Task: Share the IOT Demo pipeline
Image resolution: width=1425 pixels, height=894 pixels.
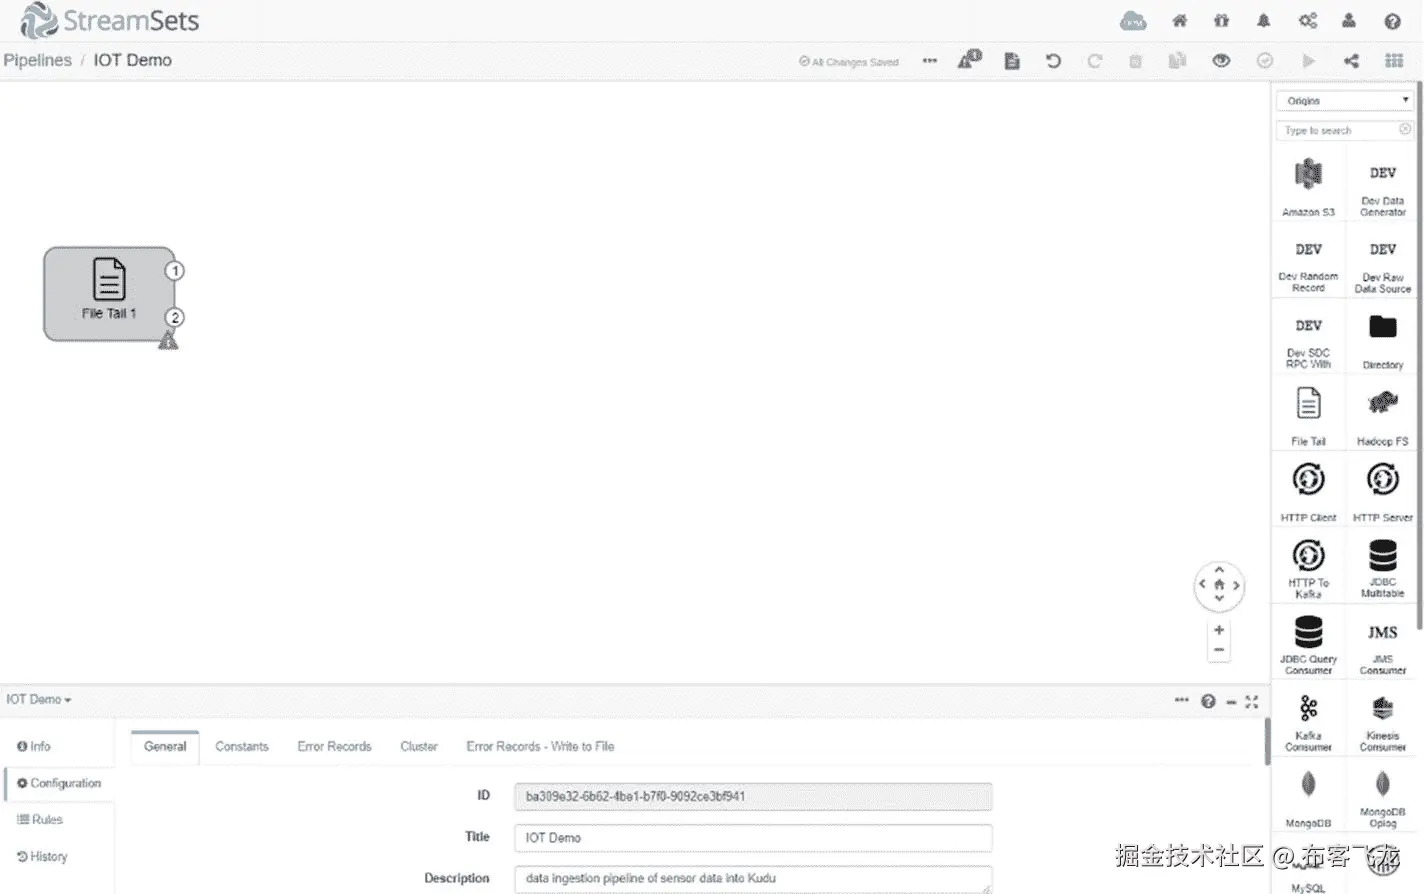Action: tap(1351, 61)
